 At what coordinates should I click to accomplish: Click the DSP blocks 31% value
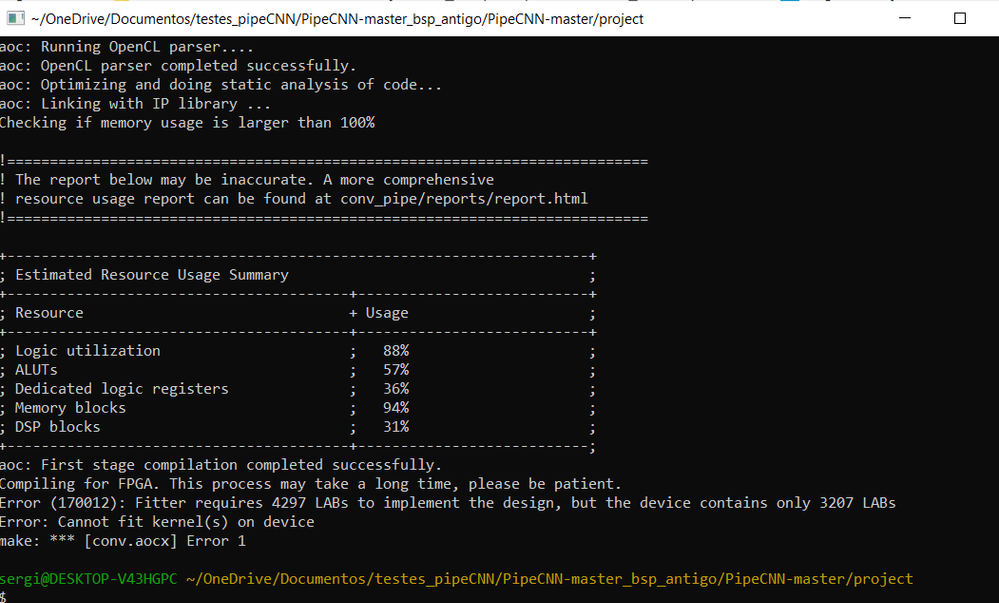coord(396,427)
